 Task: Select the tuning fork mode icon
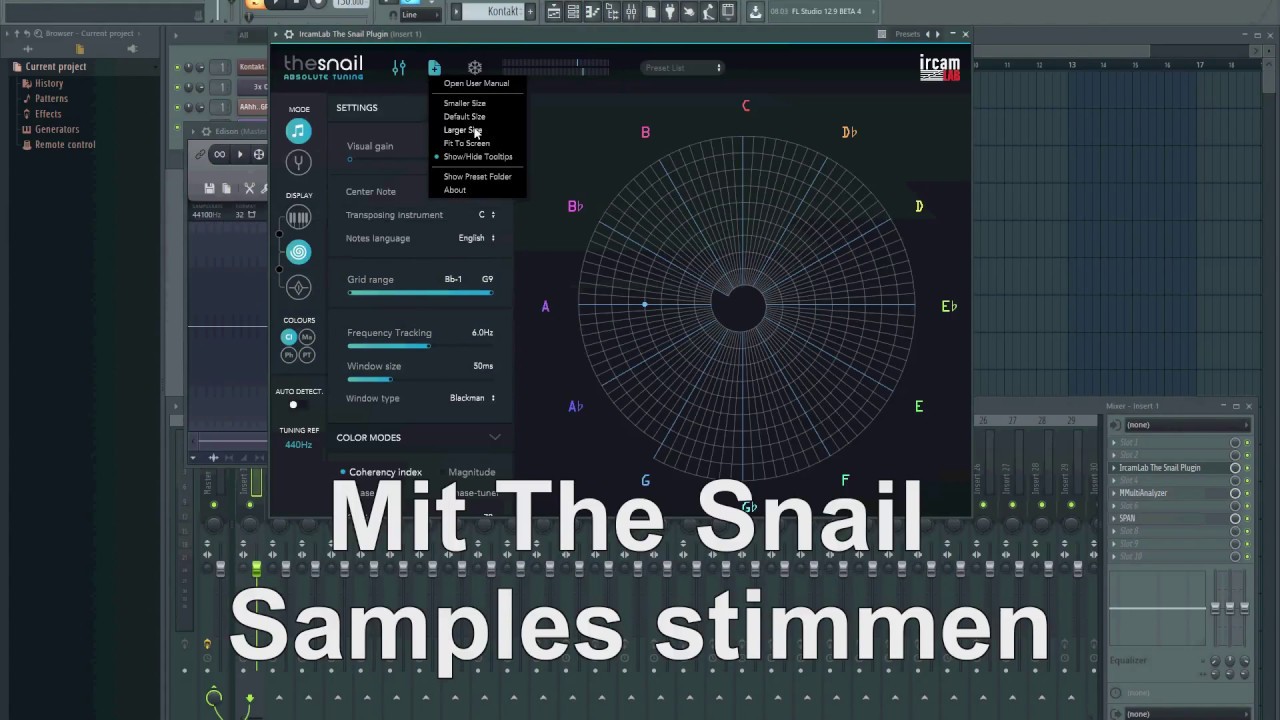pyautogui.click(x=298, y=162)
